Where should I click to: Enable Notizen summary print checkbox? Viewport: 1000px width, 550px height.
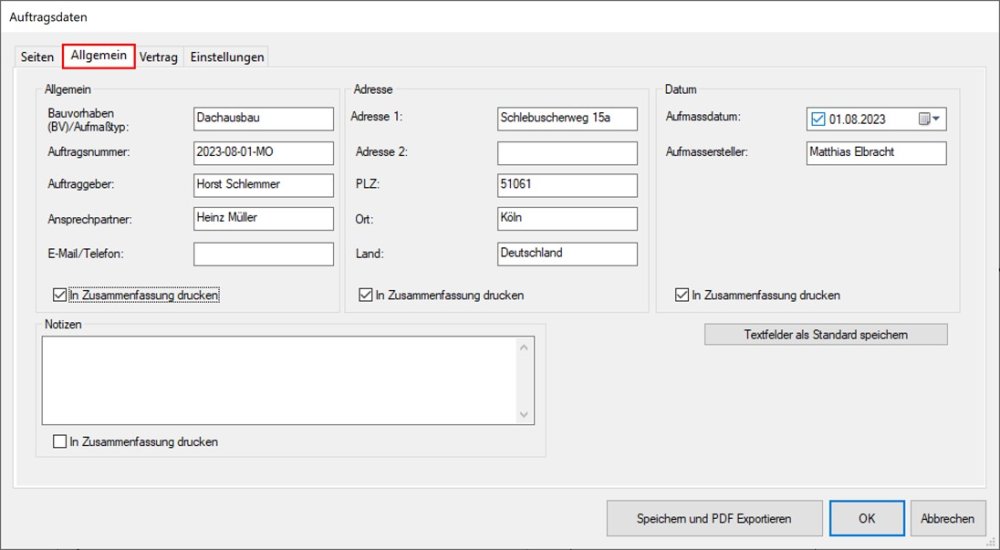tap(60, 441)
